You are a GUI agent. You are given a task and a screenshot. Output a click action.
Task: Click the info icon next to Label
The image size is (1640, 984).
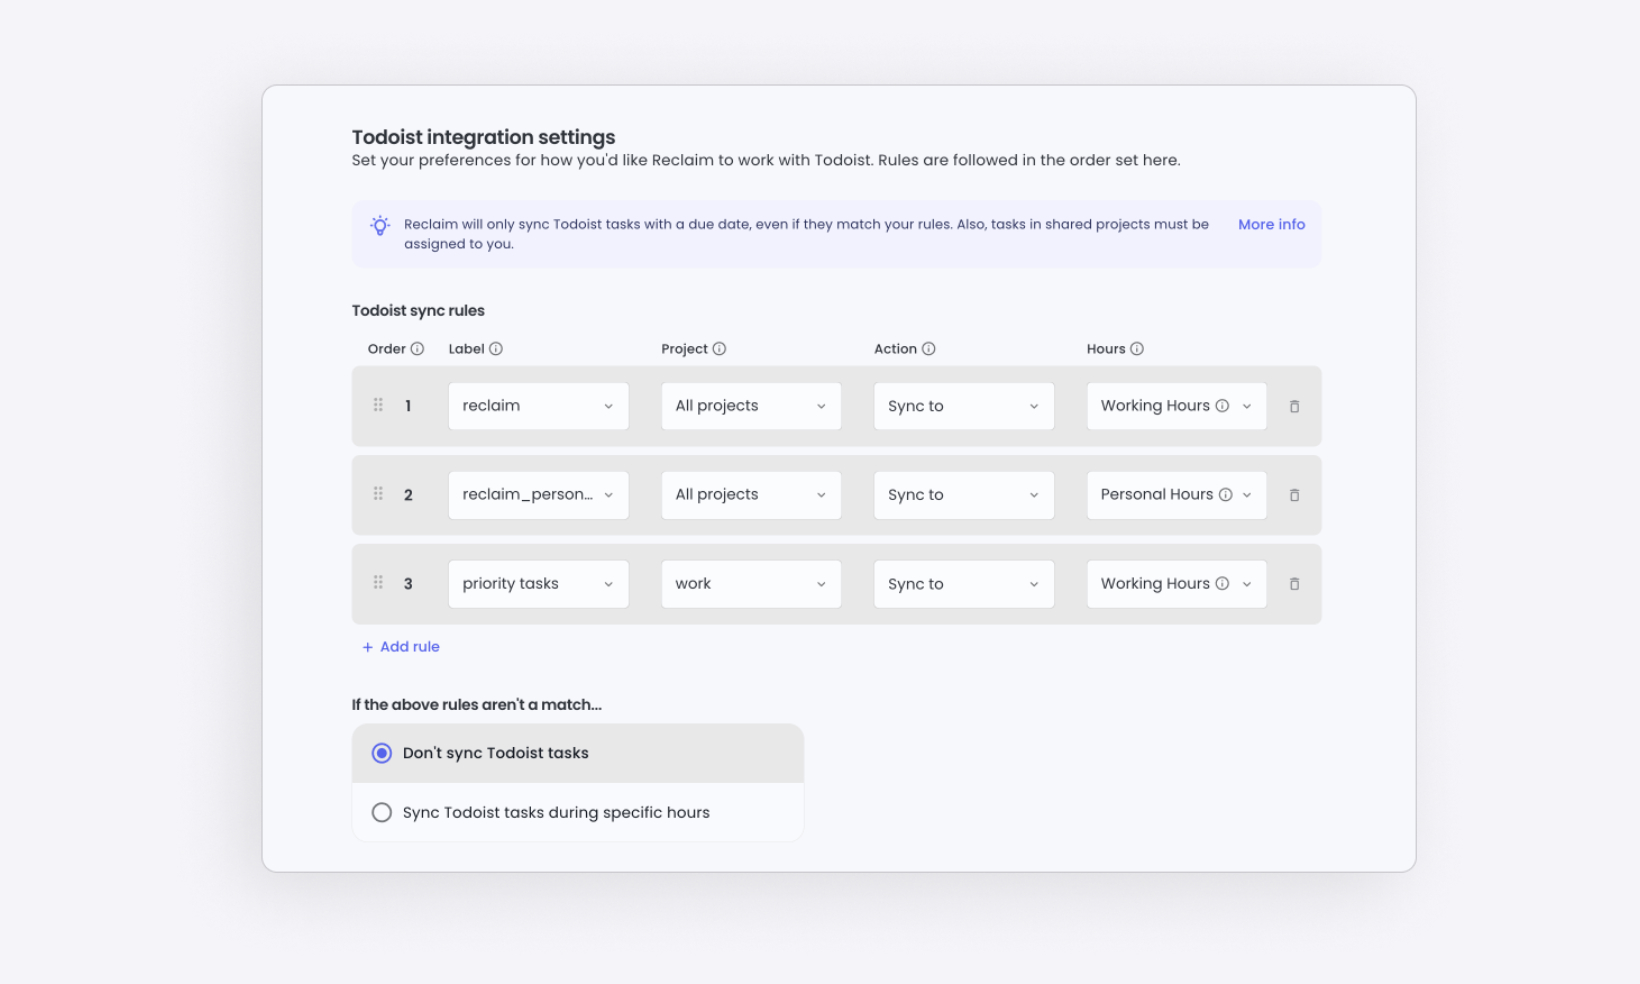click(x=496, y=349)
